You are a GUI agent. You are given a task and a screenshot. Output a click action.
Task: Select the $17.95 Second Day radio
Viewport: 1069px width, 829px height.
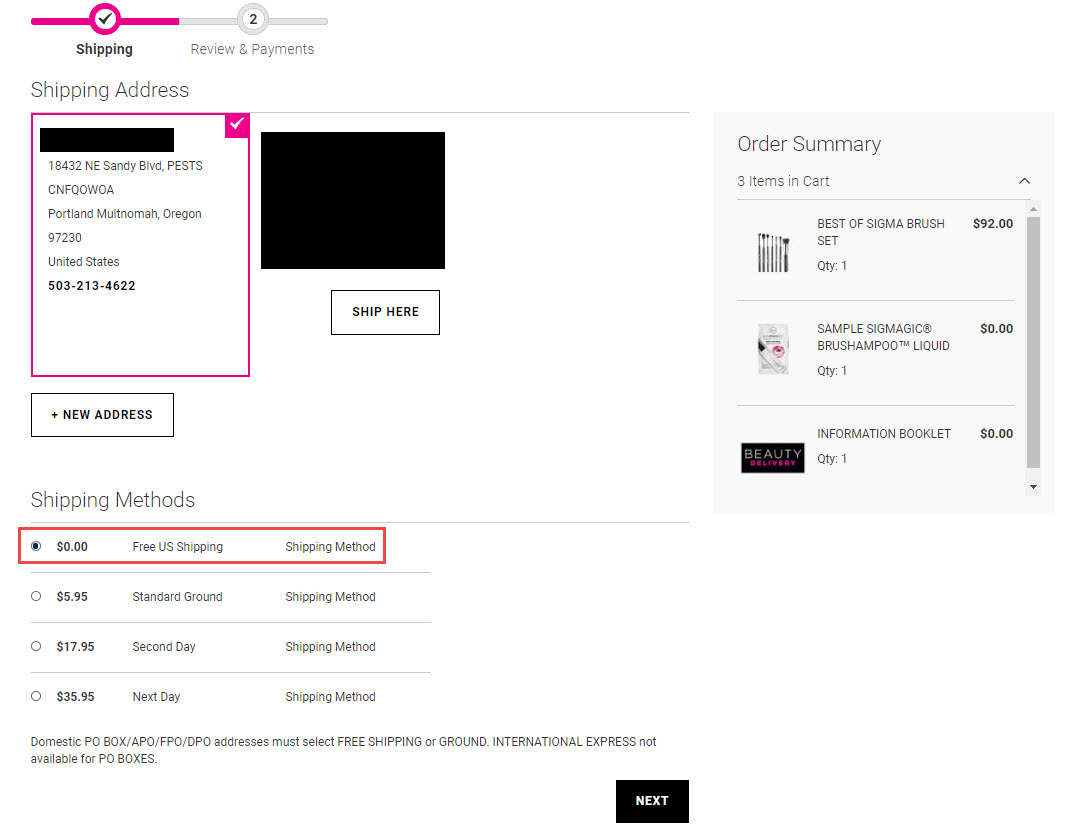click(x=36, y=646)
